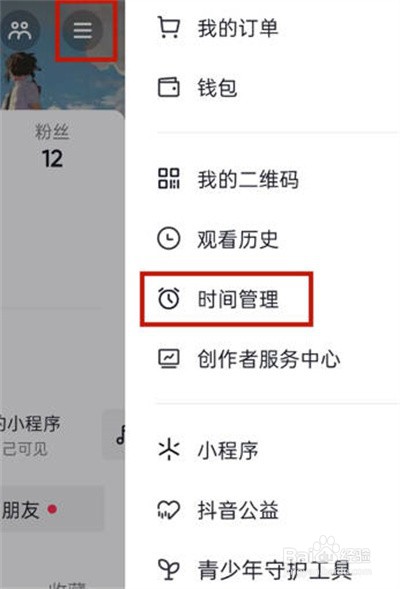The width and height of the screenshot is (400, 589).
Task: Tap the 朋友 button with red dot
Action: point(51,509)
